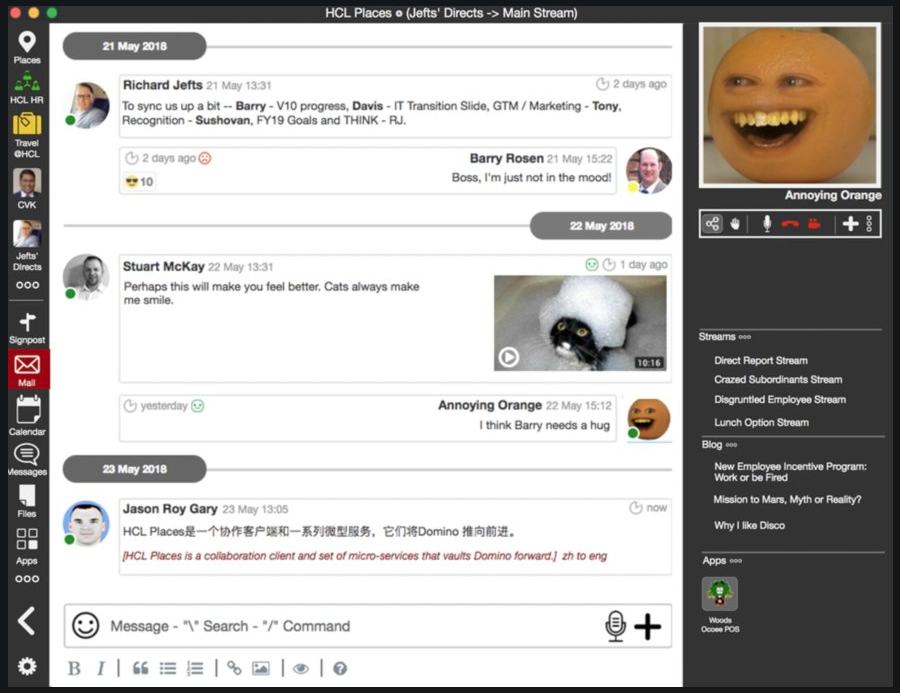Screen dimensions: 900x693
Task: Insert an image from the formatting bar
Action: (x=261, y=668)
